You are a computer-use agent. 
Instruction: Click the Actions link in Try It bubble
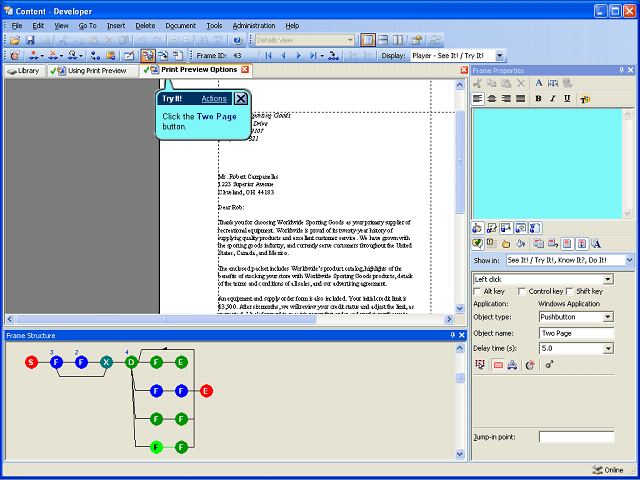point(214,98)
